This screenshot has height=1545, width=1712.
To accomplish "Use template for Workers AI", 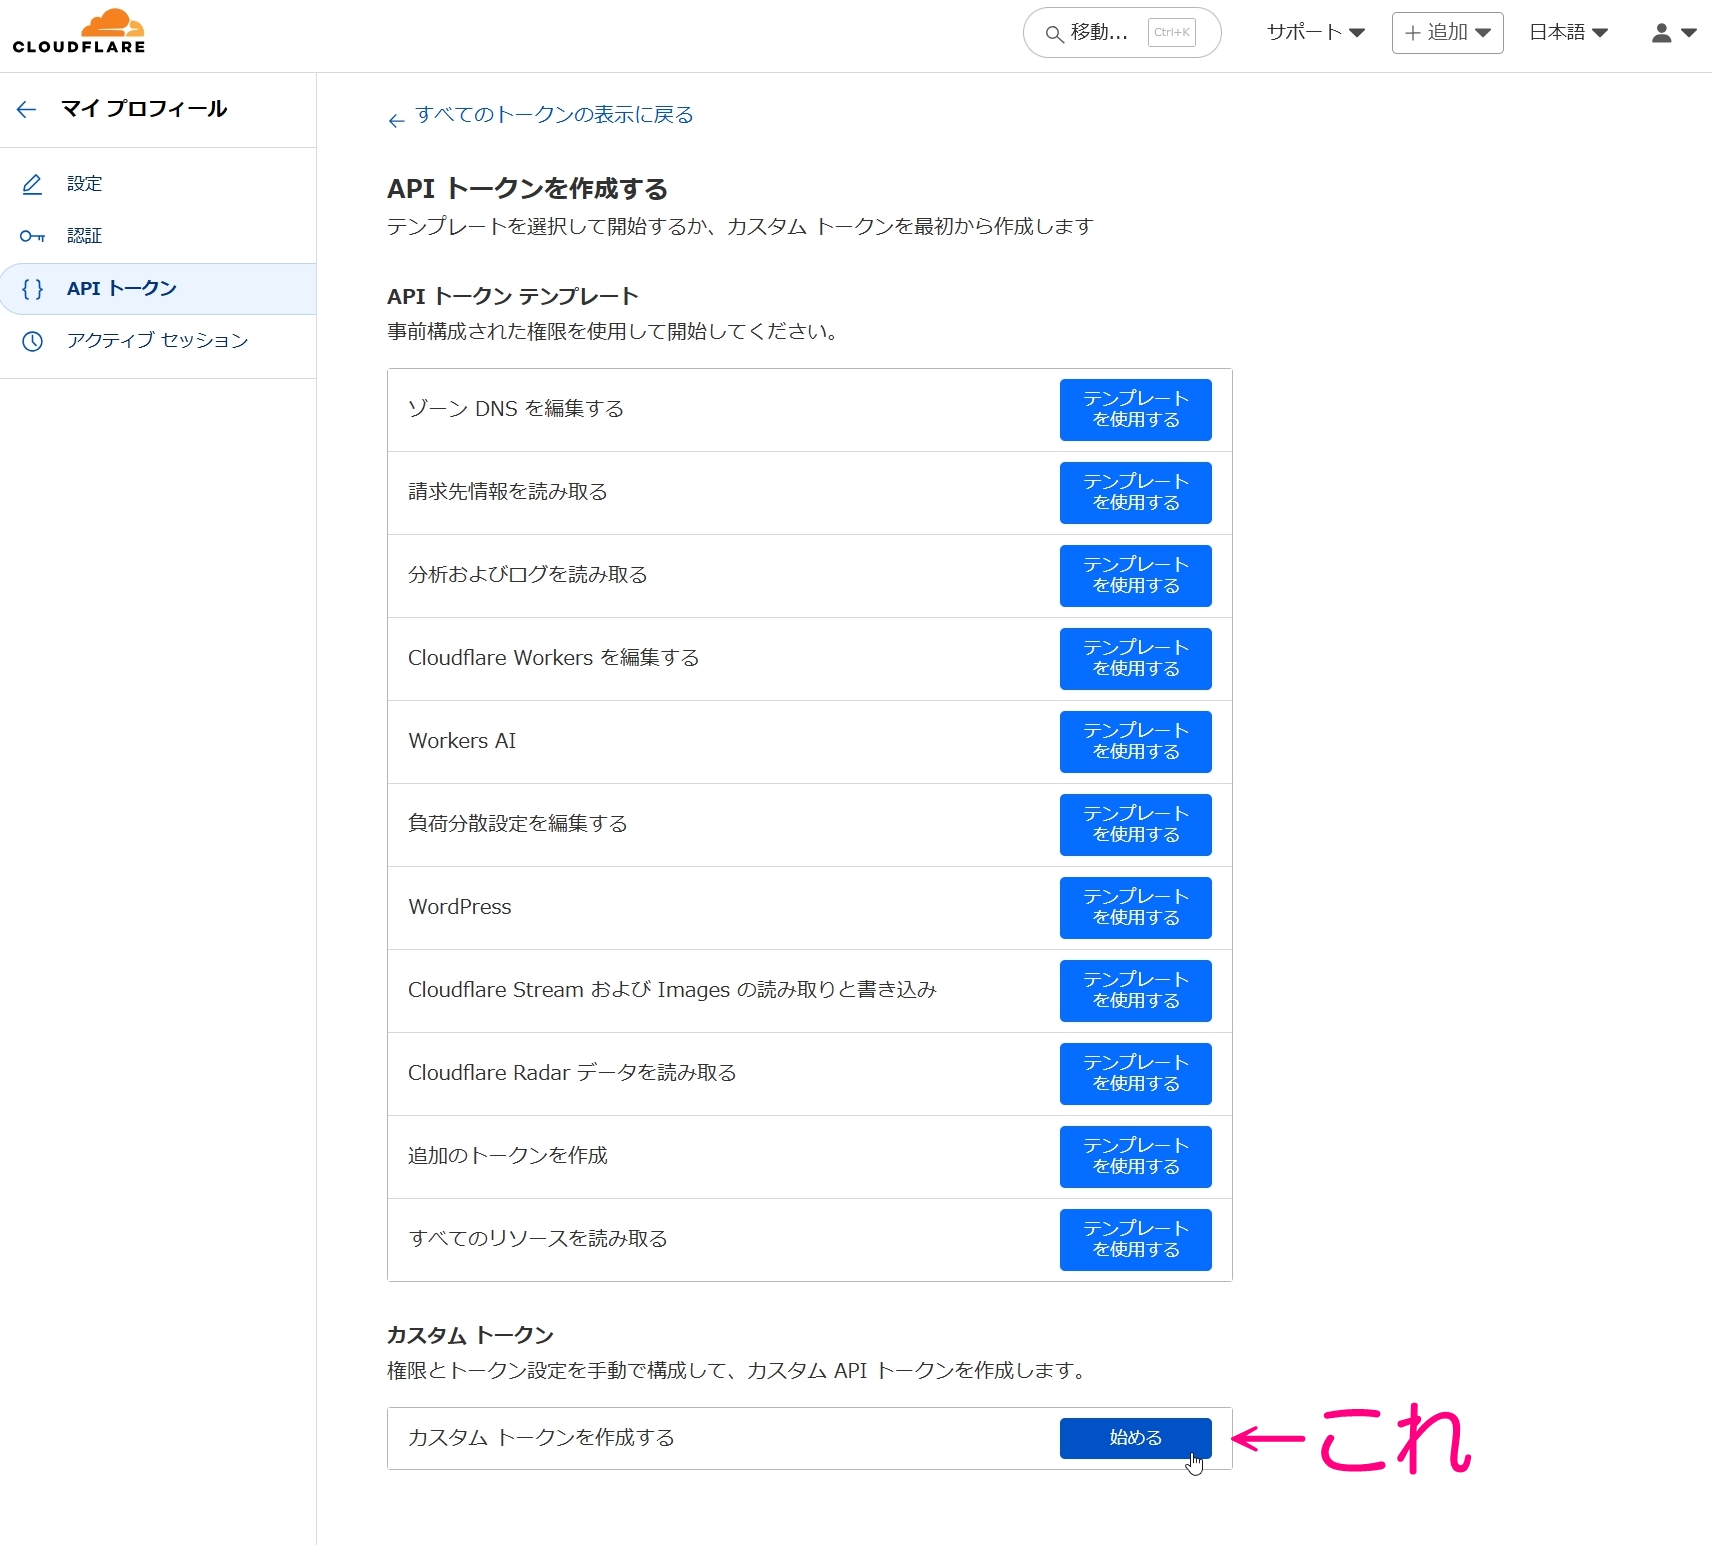I will [x=1135, y=742].
